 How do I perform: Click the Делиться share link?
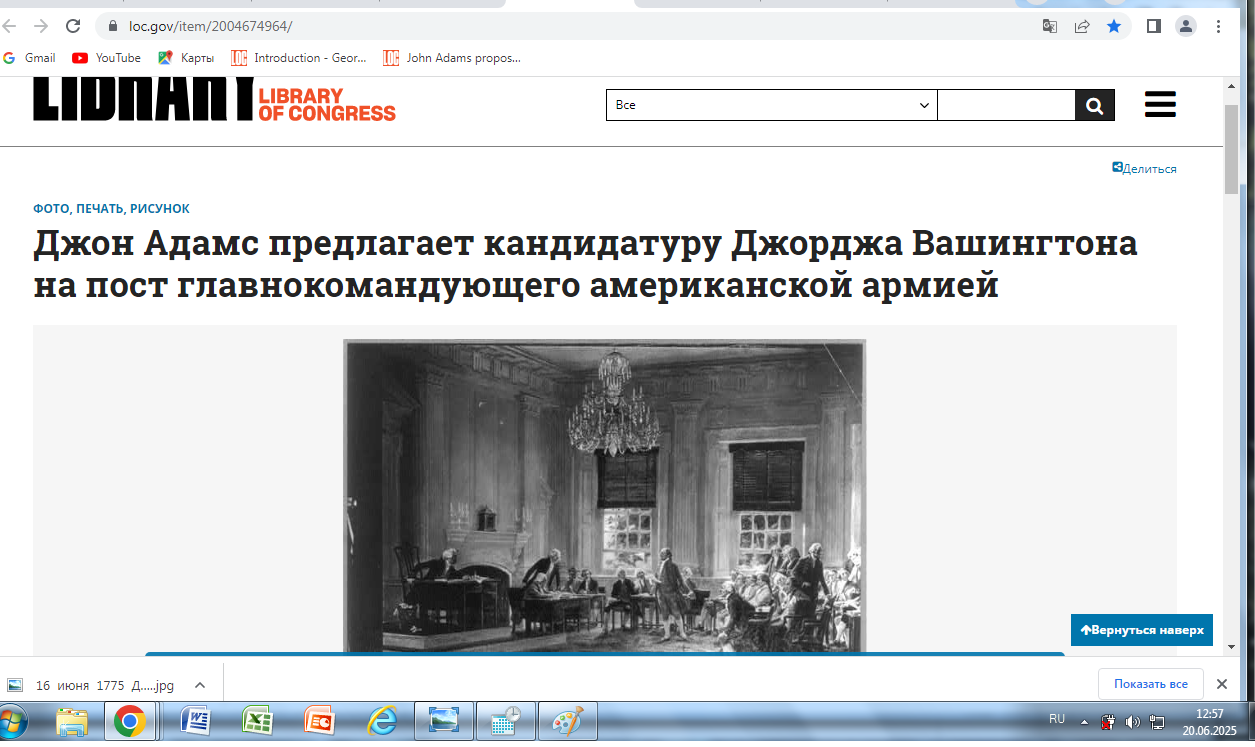1144,168
